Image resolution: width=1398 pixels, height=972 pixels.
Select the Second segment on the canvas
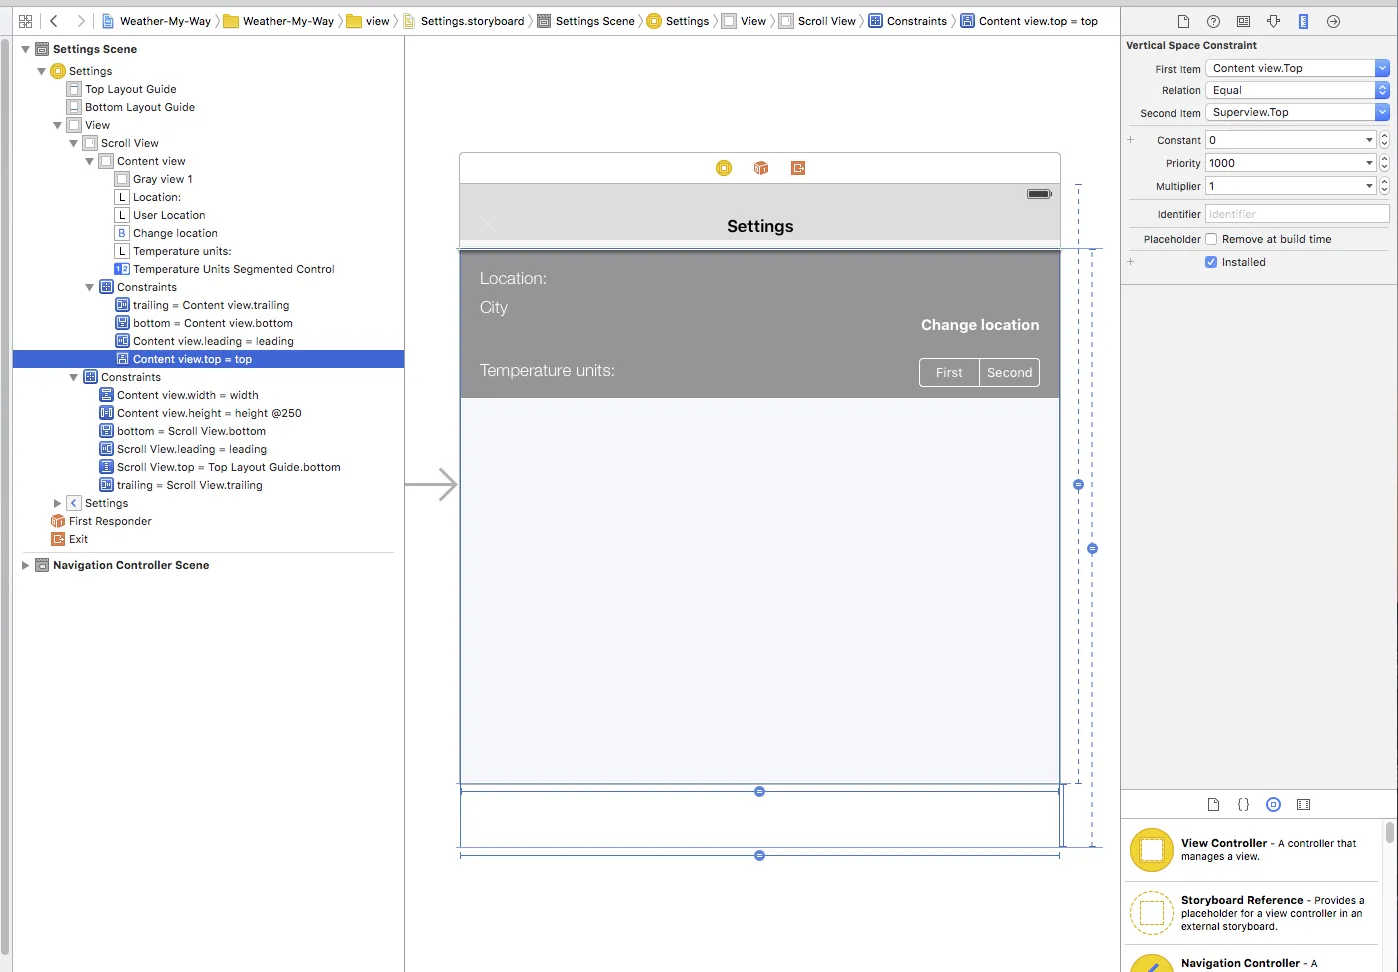click(1010, 372)
